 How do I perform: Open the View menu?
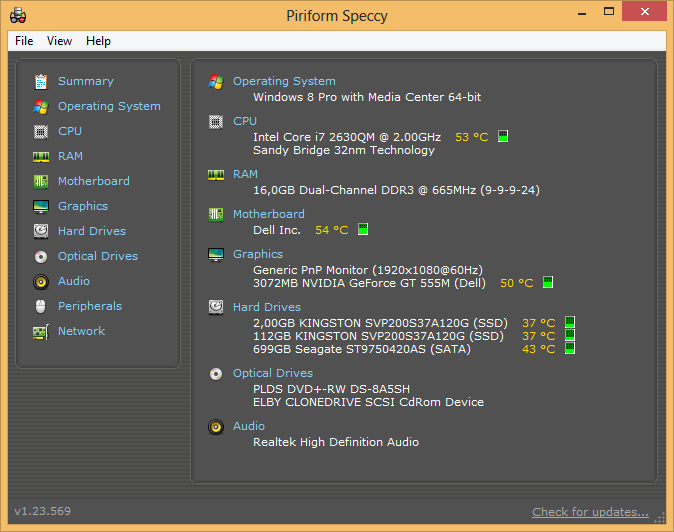point(59,41)
